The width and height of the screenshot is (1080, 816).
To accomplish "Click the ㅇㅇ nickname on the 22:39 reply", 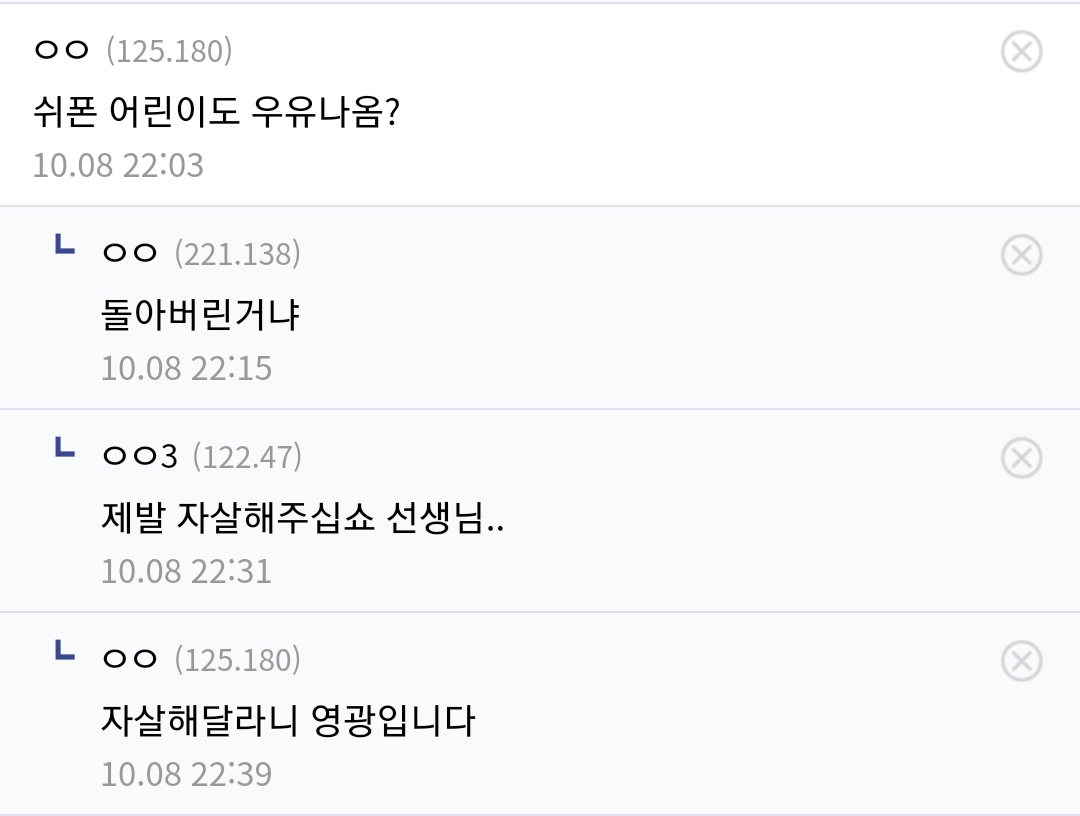I will coord(130,660).
